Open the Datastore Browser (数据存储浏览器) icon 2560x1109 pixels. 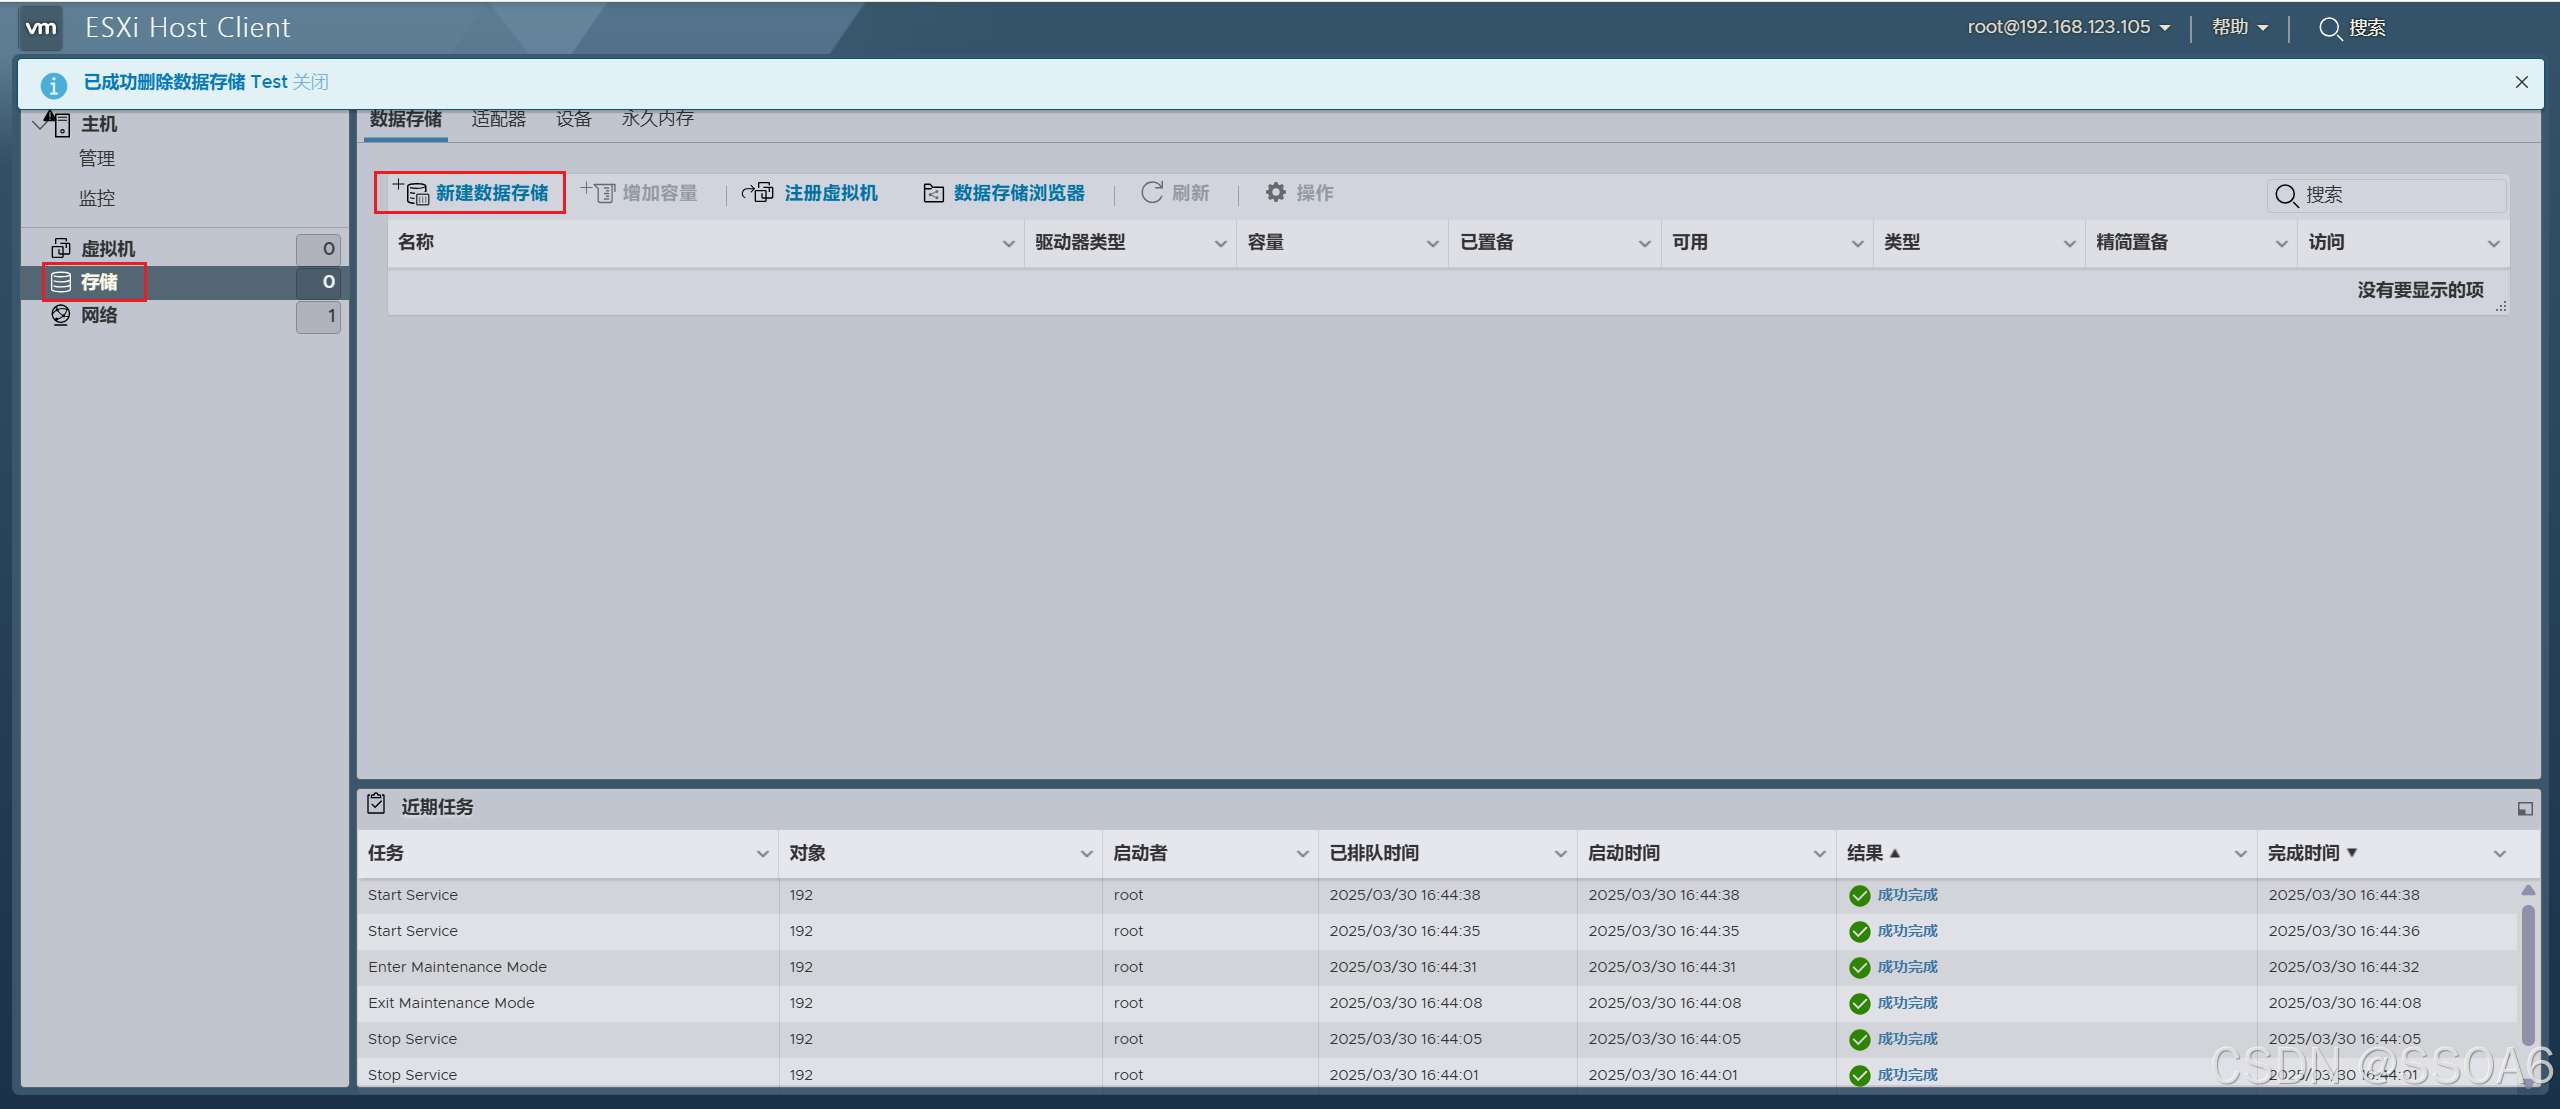933,193
